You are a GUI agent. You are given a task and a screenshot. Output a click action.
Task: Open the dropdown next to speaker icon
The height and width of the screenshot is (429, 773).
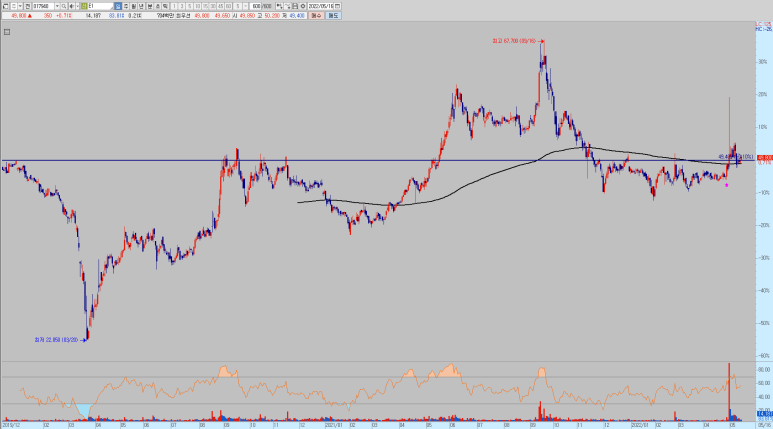pyautogui.click(x=77, y=6)
